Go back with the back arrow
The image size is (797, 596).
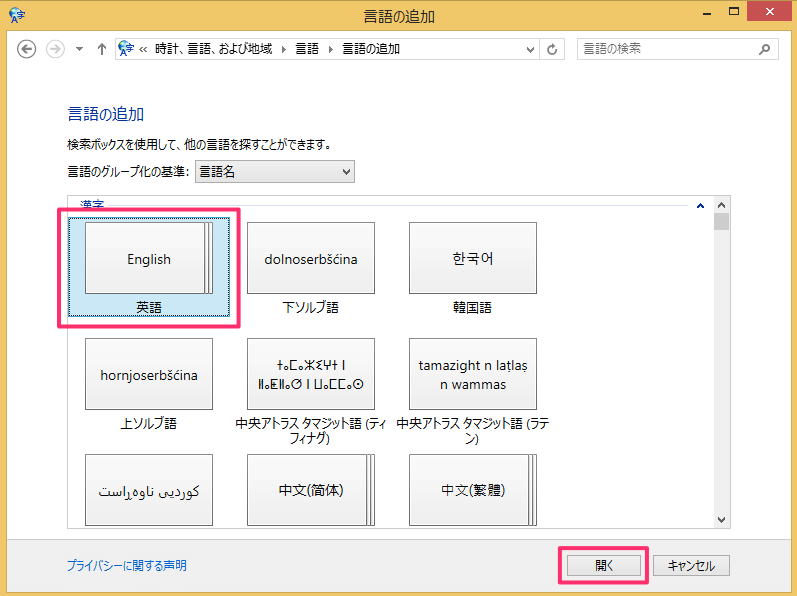click(26, 49)
